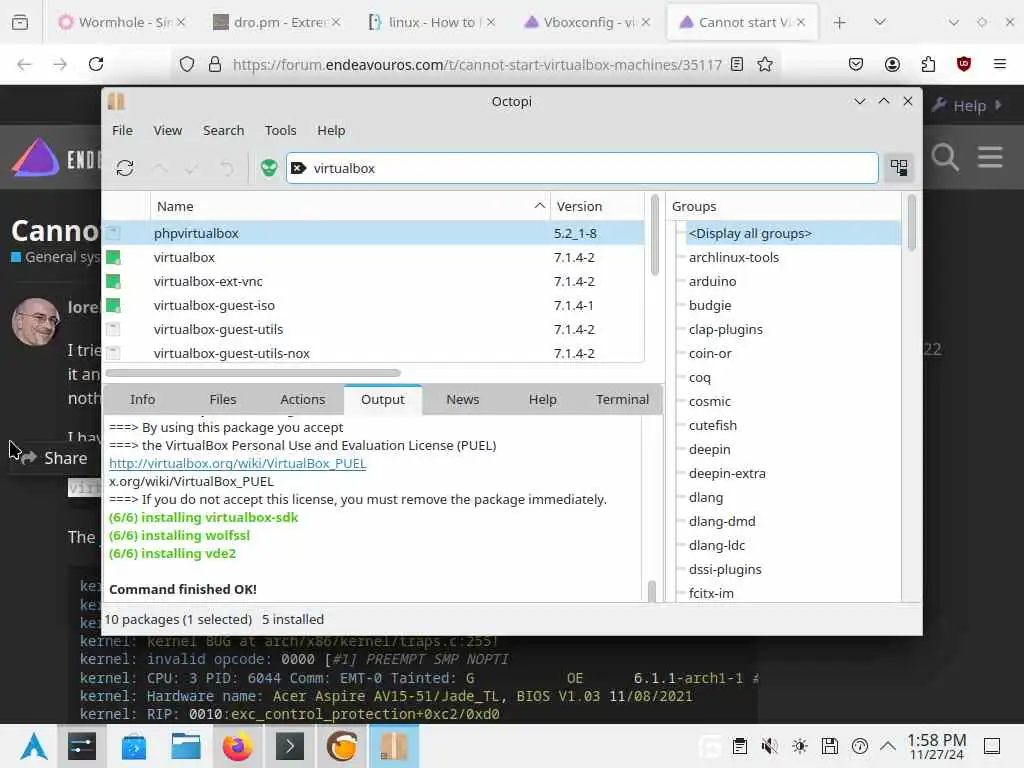
Task: Open the Search menu in Octopi
Action: coord(223,131)
